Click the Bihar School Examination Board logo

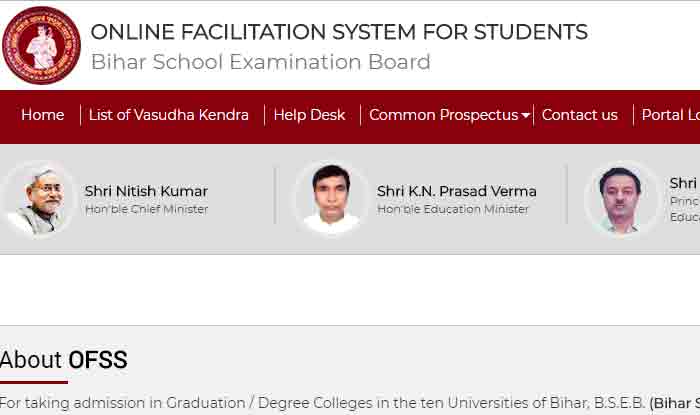pyautogui.click(x=42, y=45)
